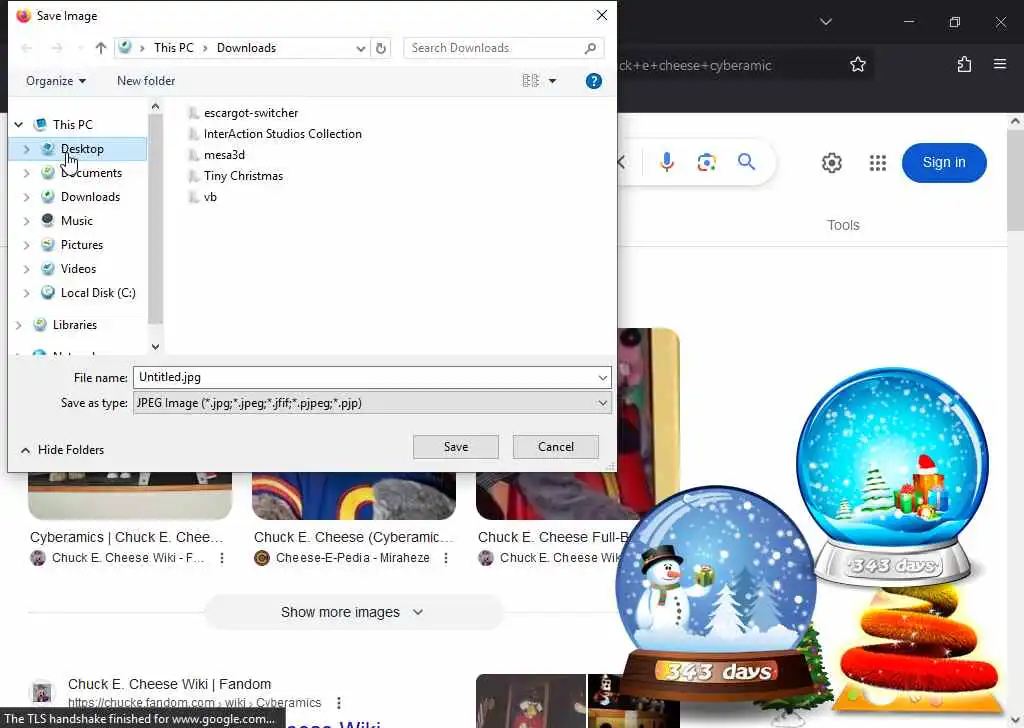Expand the Desktop tree node

[26, 150]
